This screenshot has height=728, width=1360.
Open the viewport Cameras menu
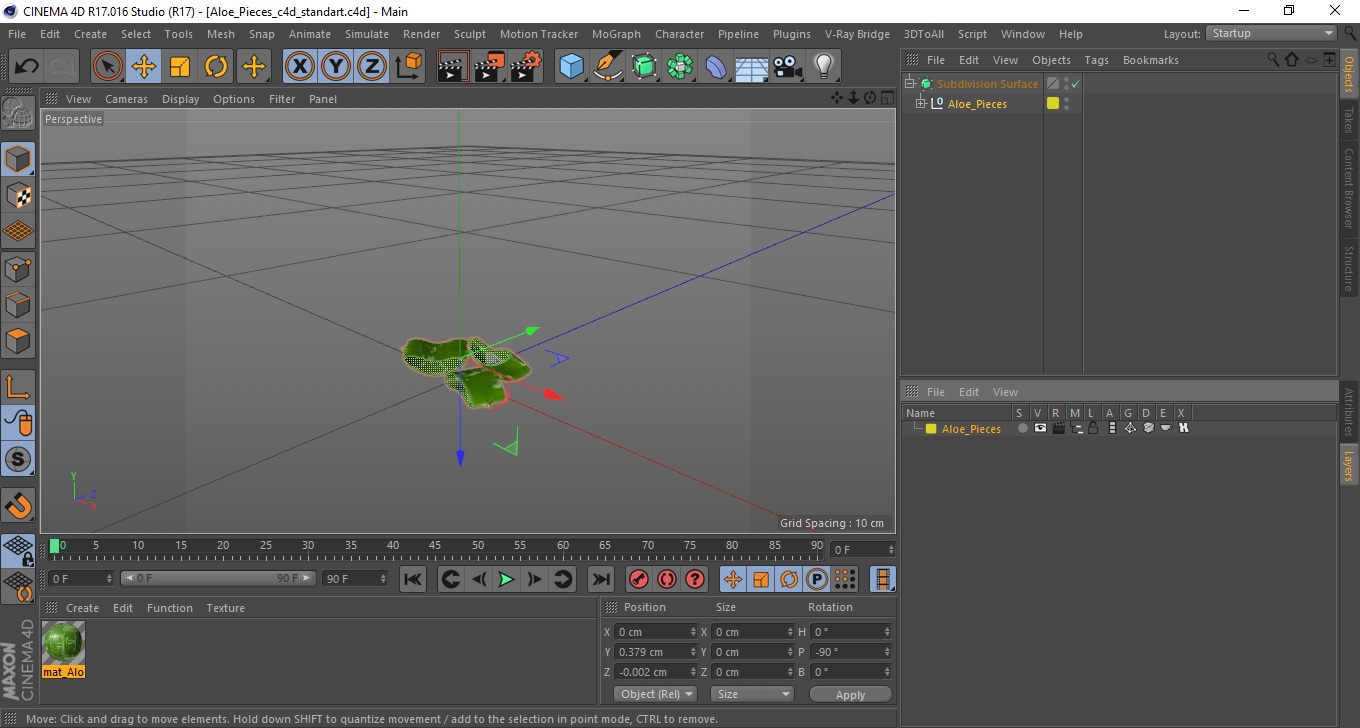point(126,99)
